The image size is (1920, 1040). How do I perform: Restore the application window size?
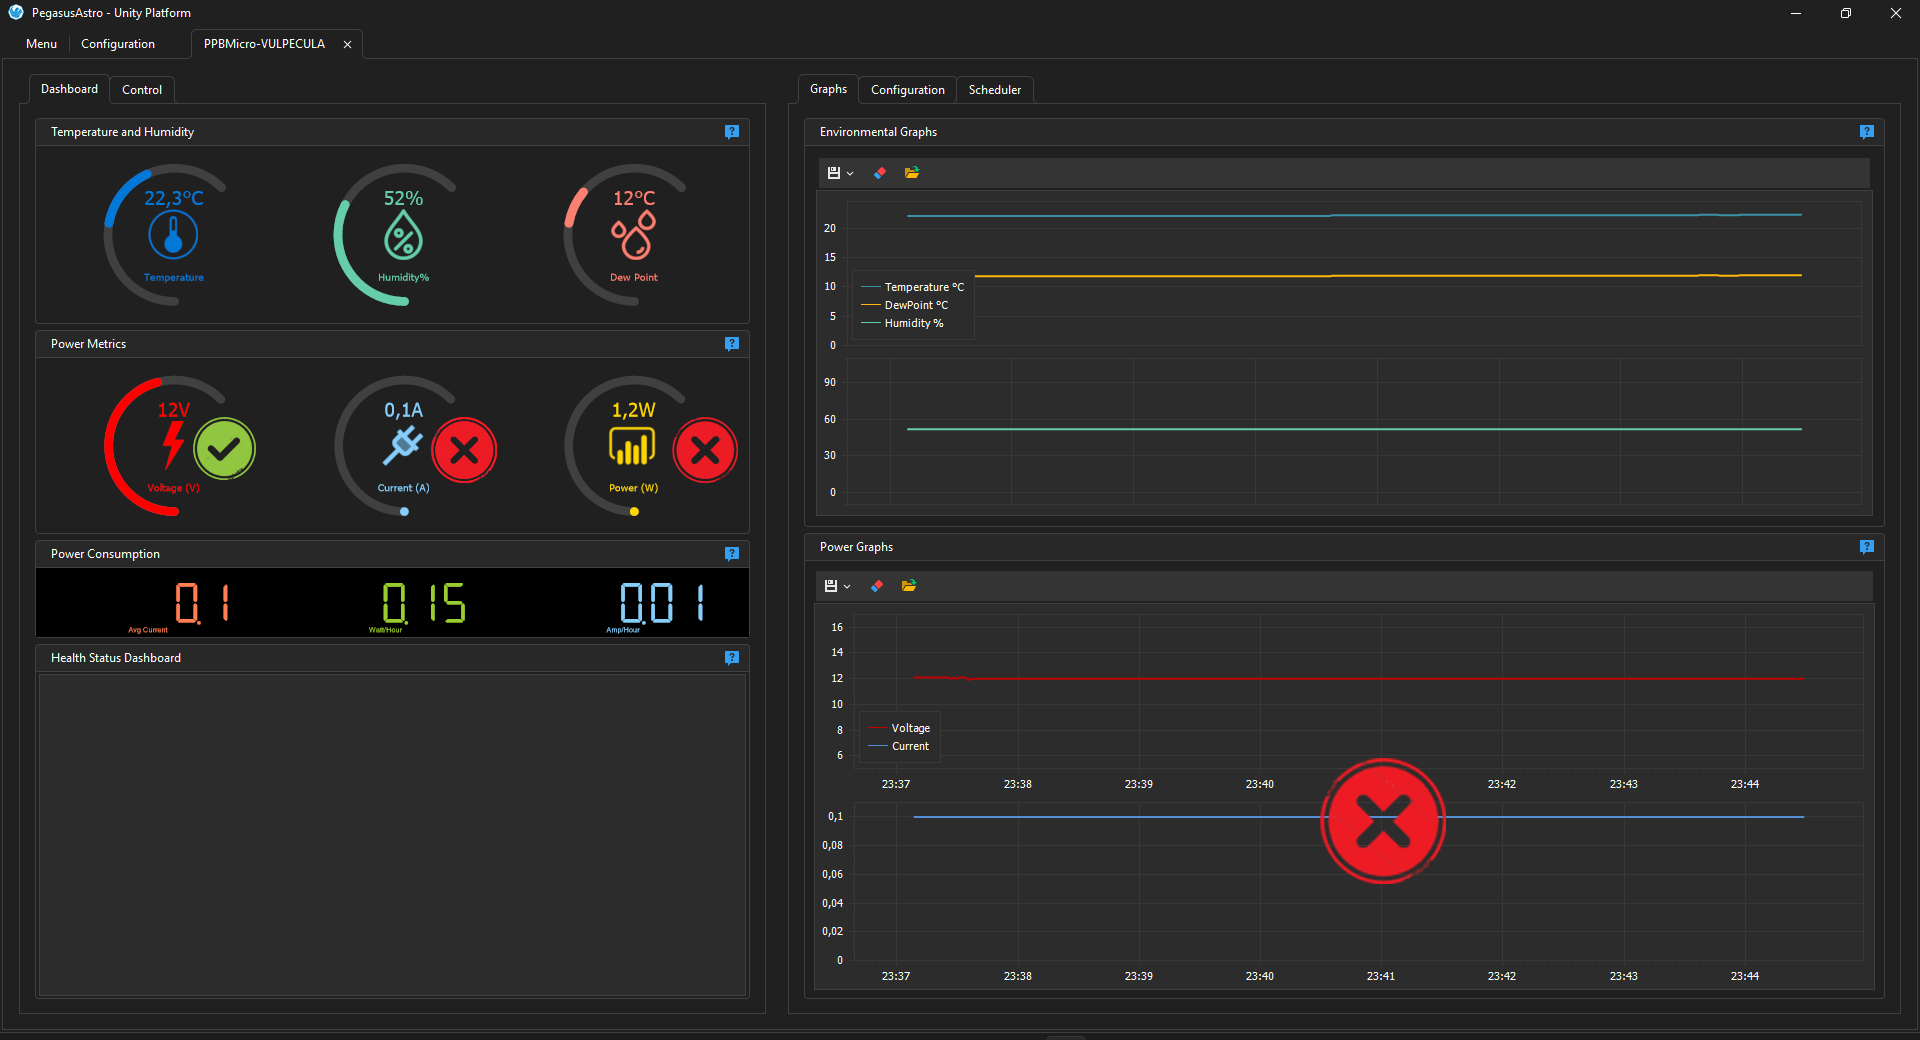[1845, 13]
